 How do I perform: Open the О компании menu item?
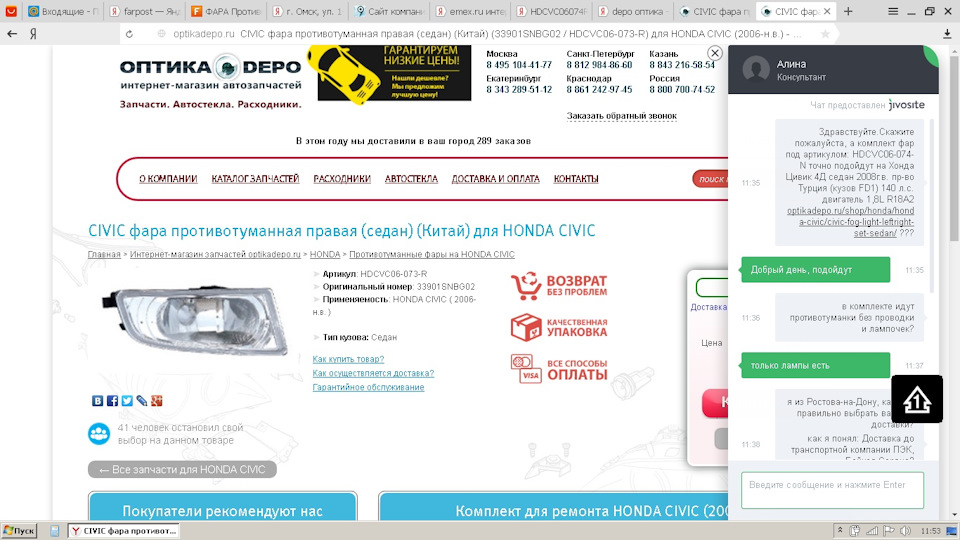point(168,179)
